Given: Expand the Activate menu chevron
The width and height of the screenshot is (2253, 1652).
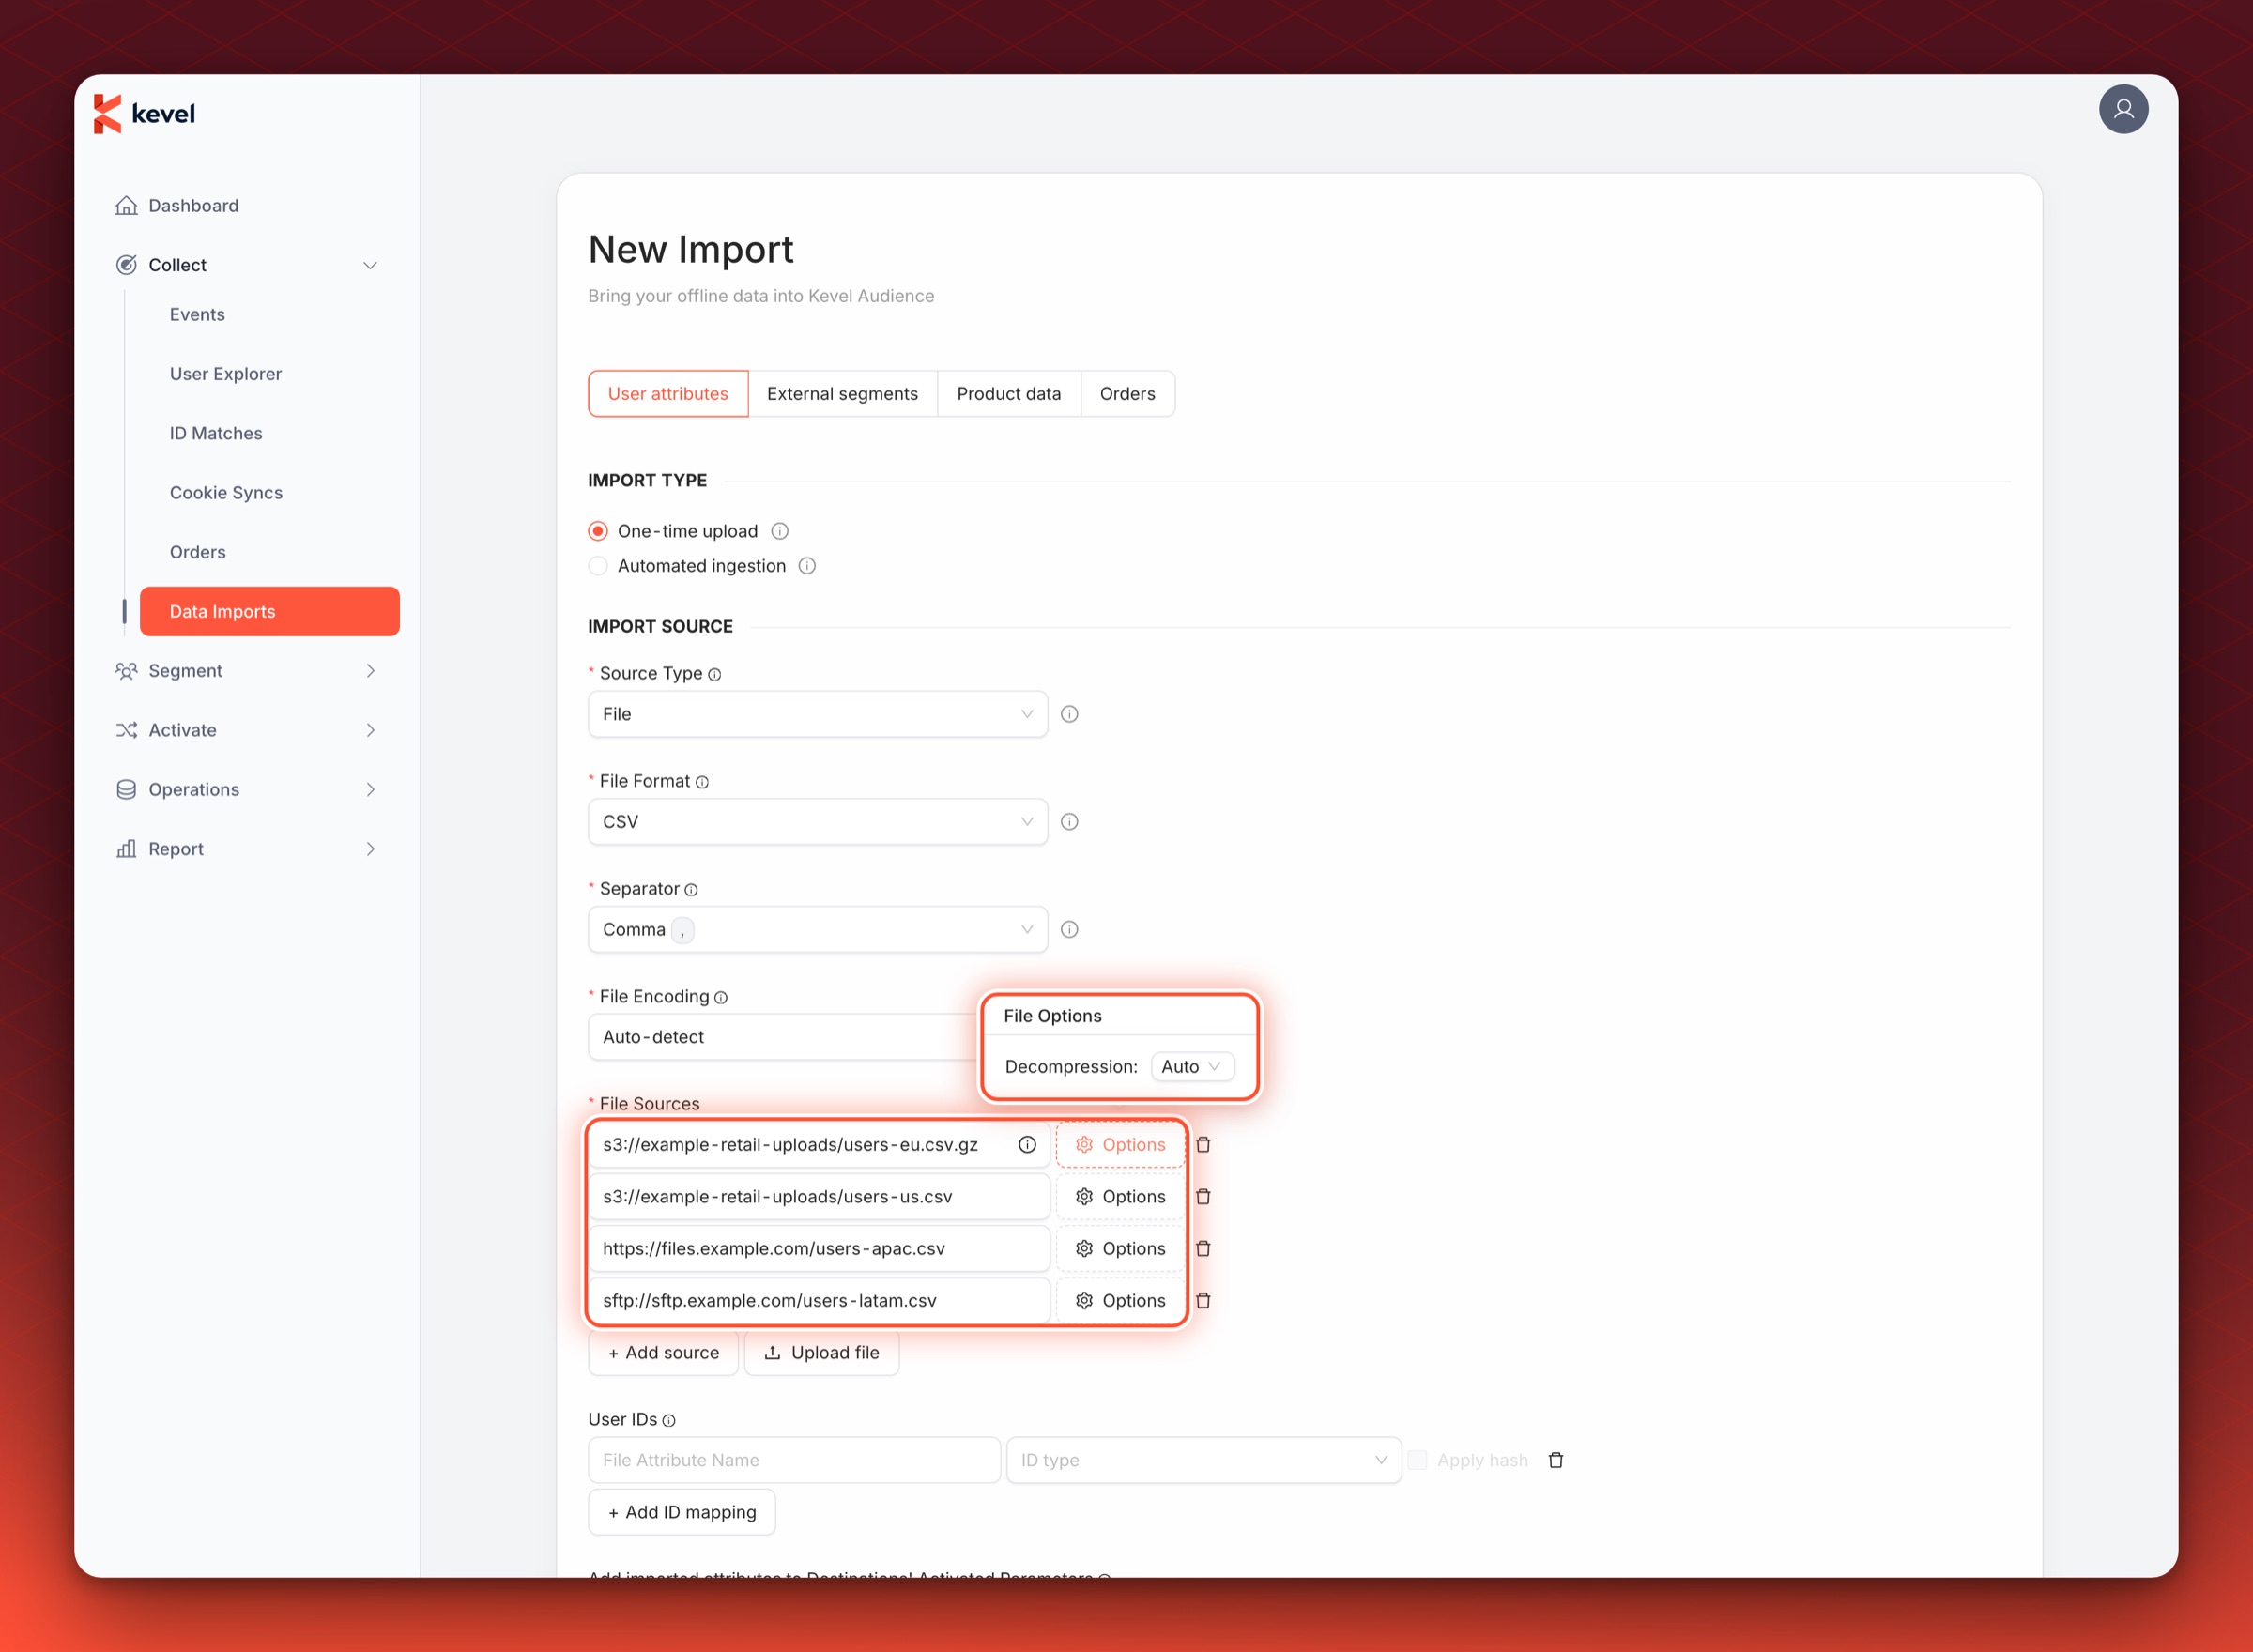Looking at the screenshot, I should coord(370,730).
